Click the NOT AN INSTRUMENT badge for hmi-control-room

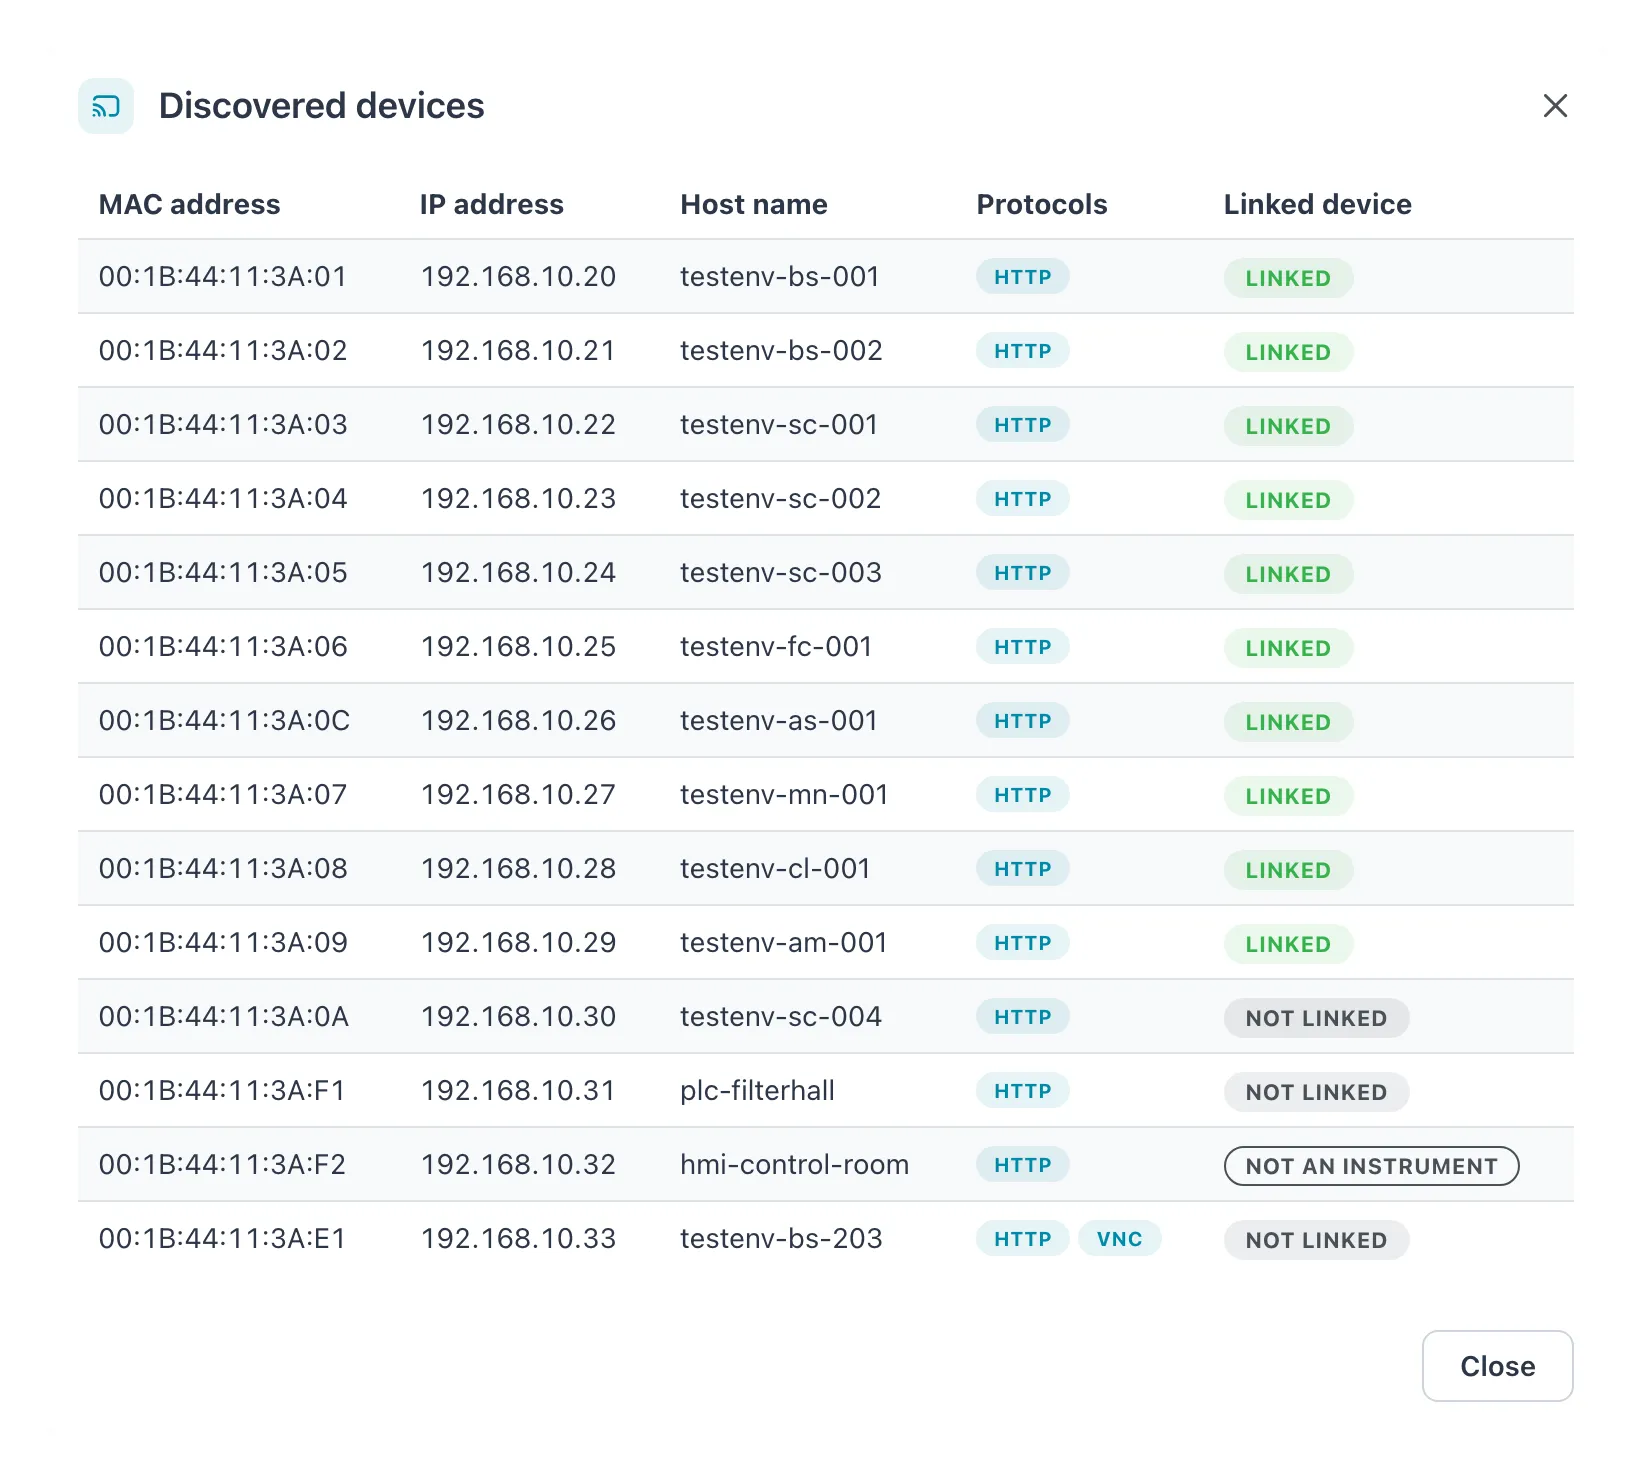pyautogui.click(x=1372, y=1166)
